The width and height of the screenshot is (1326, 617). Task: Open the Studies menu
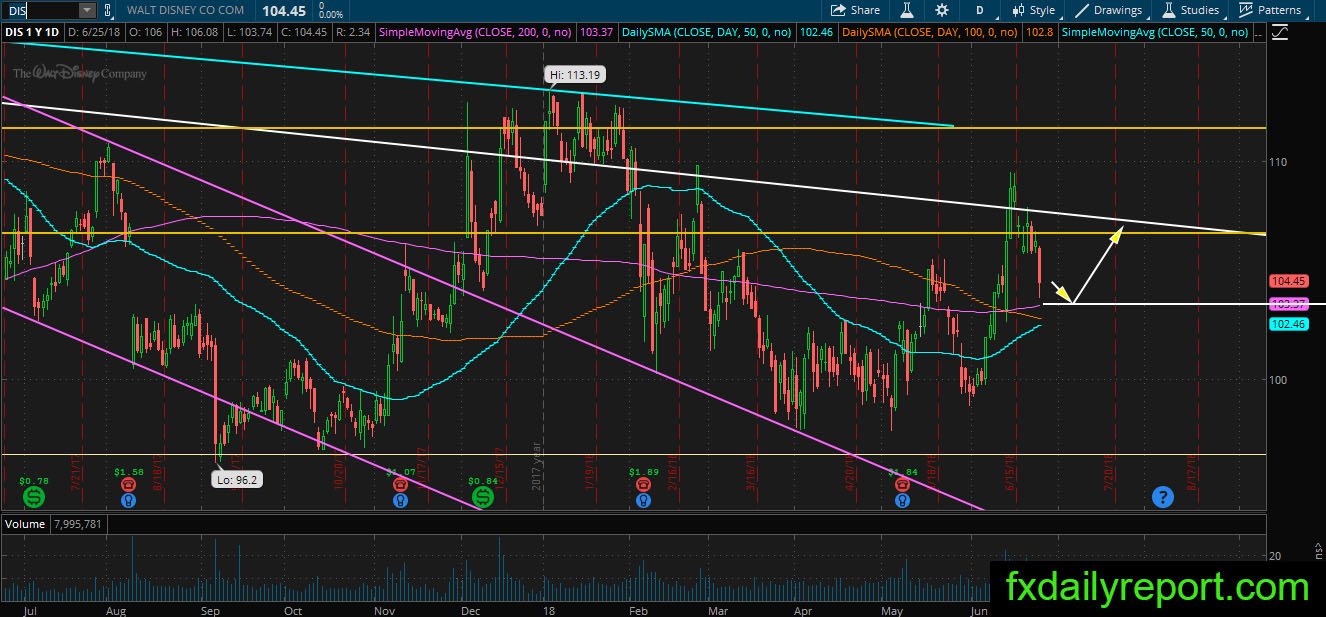[x=1190, y=10]
